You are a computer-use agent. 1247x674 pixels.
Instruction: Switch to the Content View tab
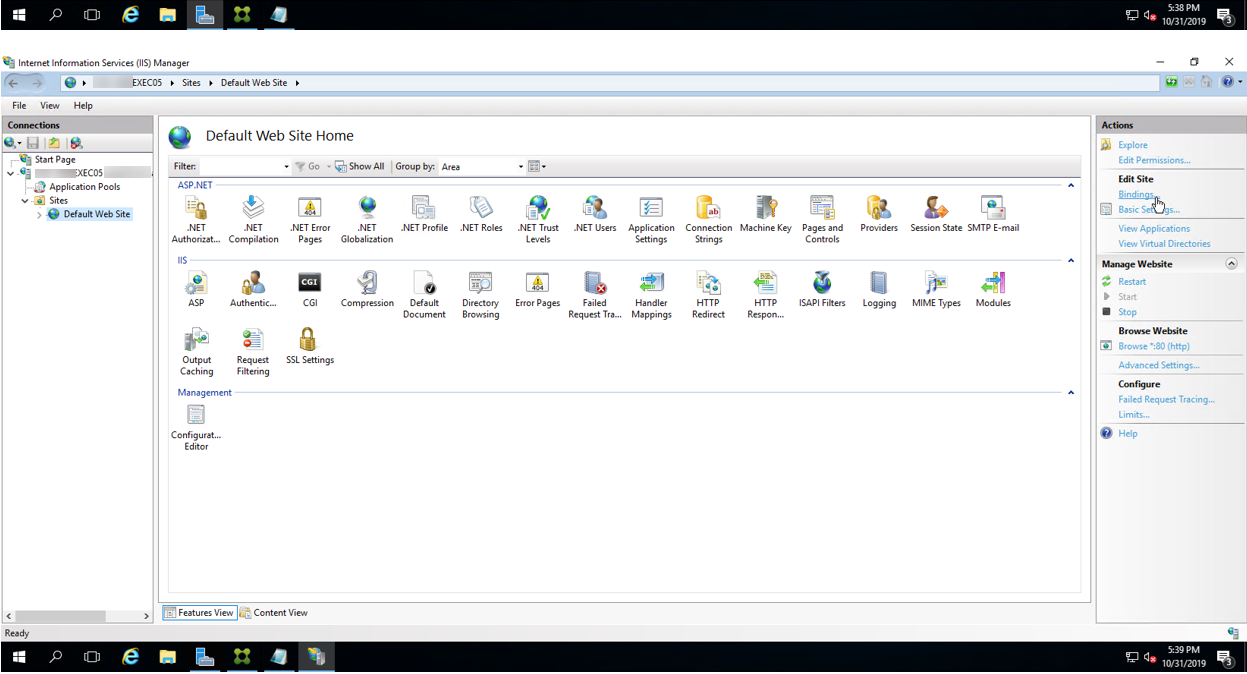274,613
